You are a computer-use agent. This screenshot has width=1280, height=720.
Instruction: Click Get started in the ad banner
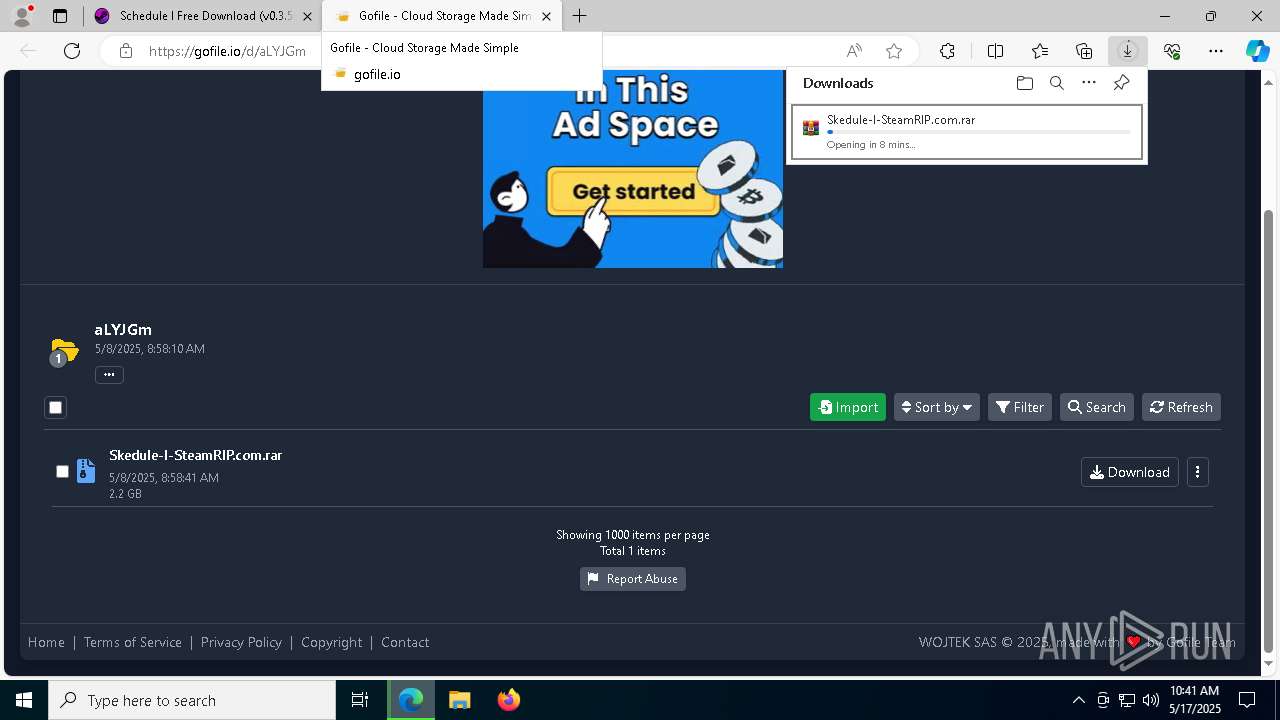[x=634, y=191]
